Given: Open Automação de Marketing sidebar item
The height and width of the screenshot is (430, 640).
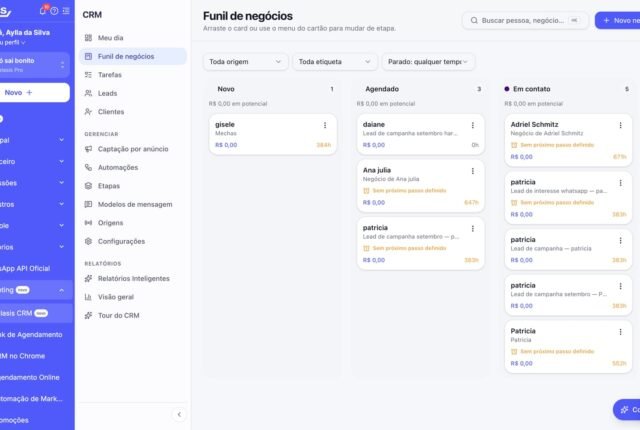Looking at the screenshot, I should point(36,399).
